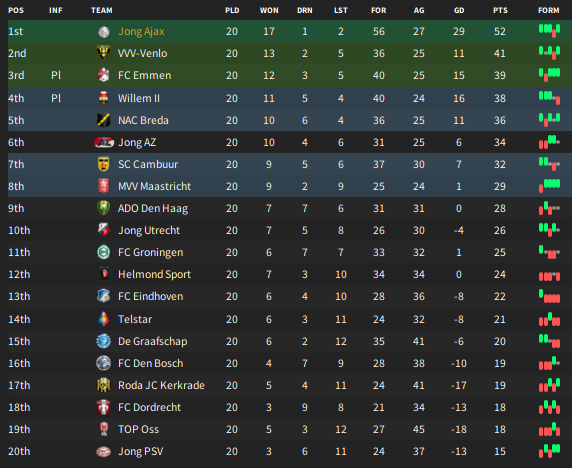Click the SC Cambuur crest
Screen dimensions: 572x468
pyautogui.click(x=104, y=164)
